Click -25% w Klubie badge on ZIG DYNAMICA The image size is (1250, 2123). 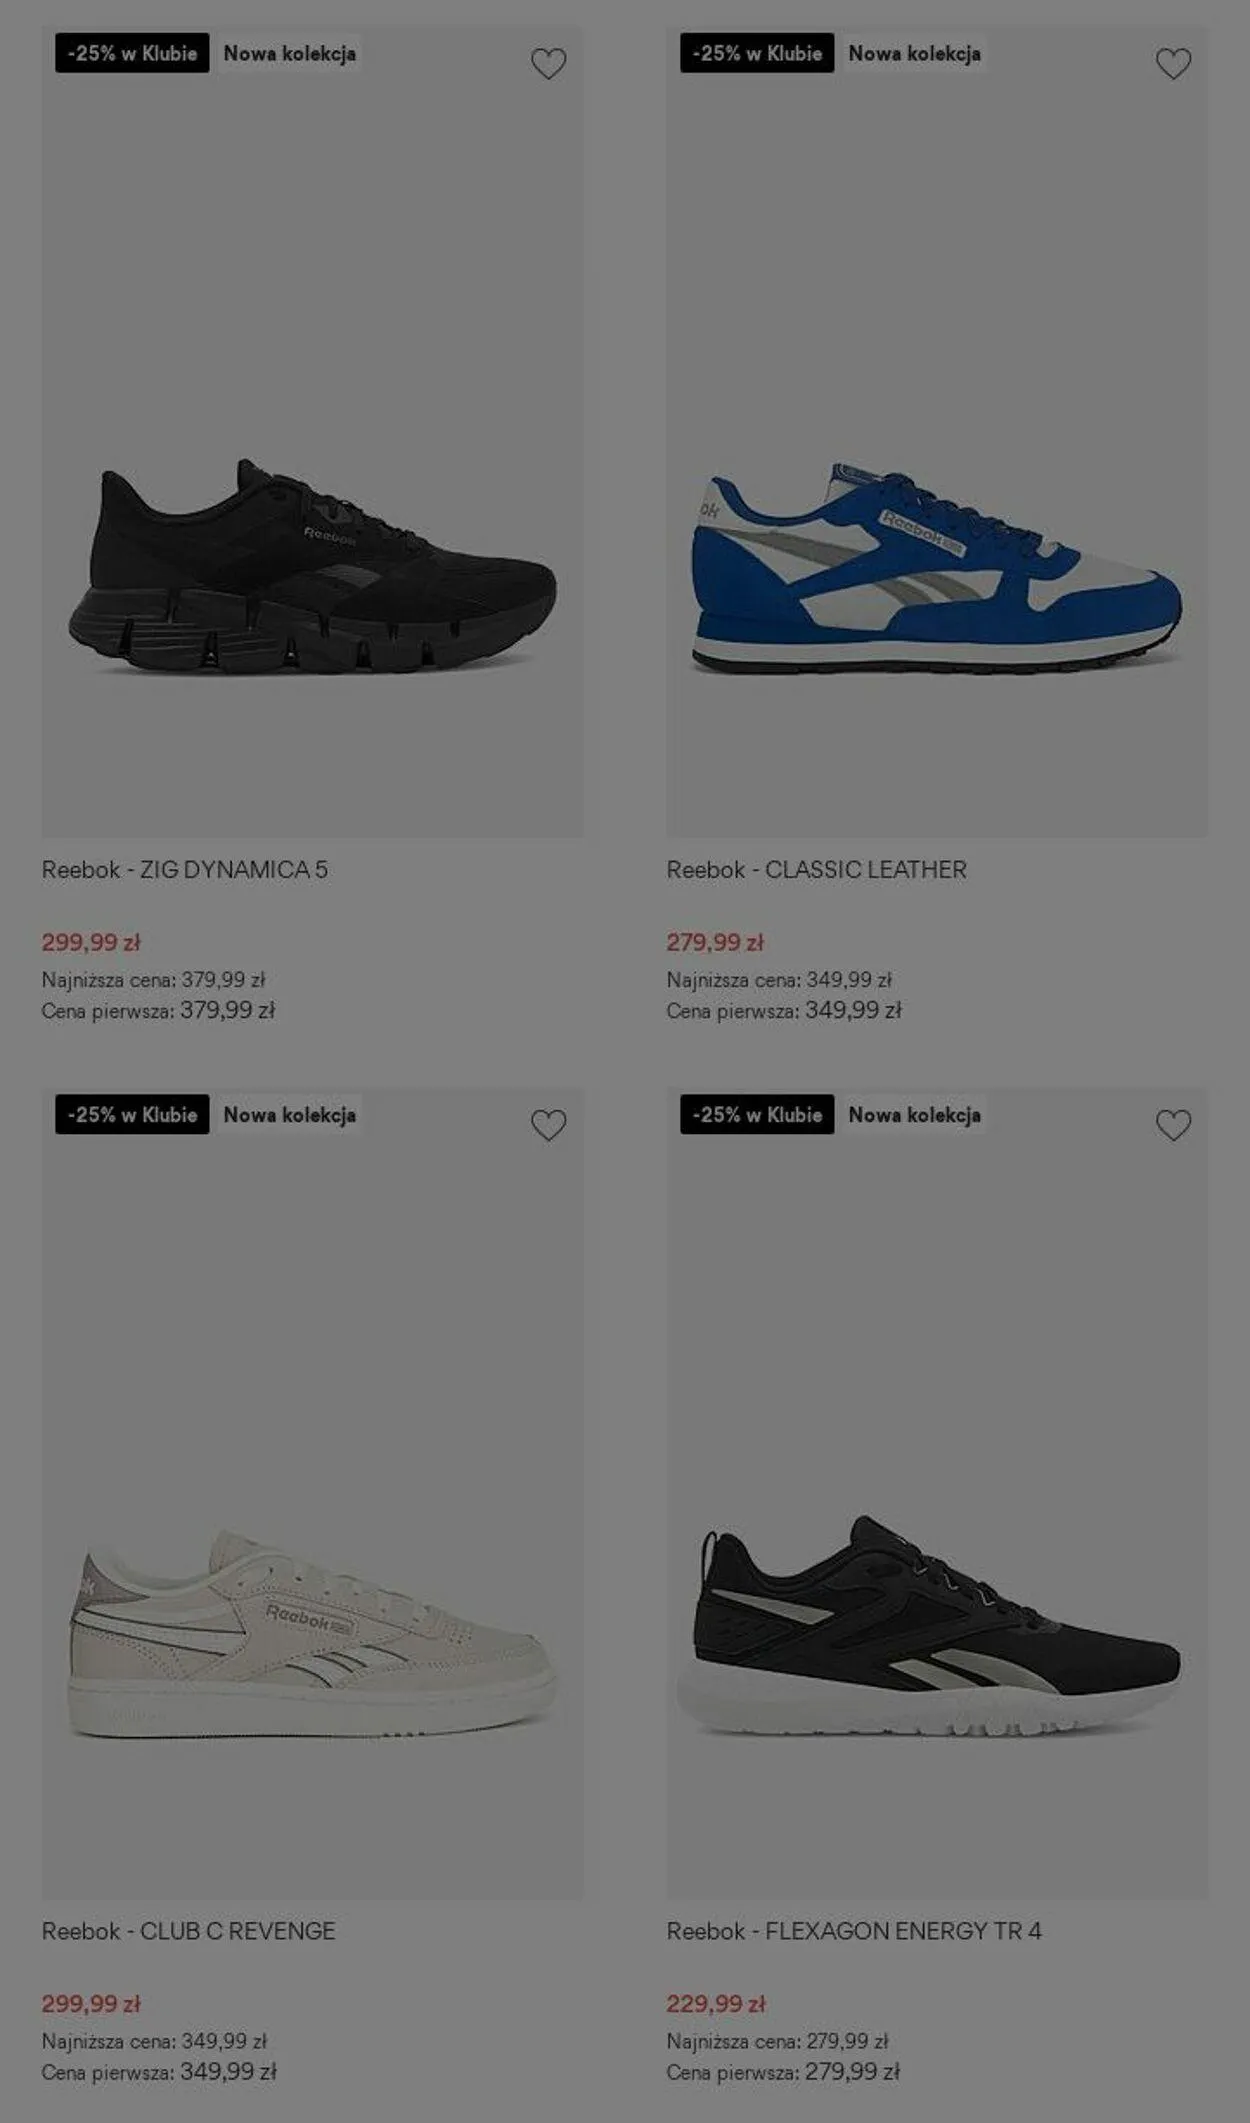(132, 53)
